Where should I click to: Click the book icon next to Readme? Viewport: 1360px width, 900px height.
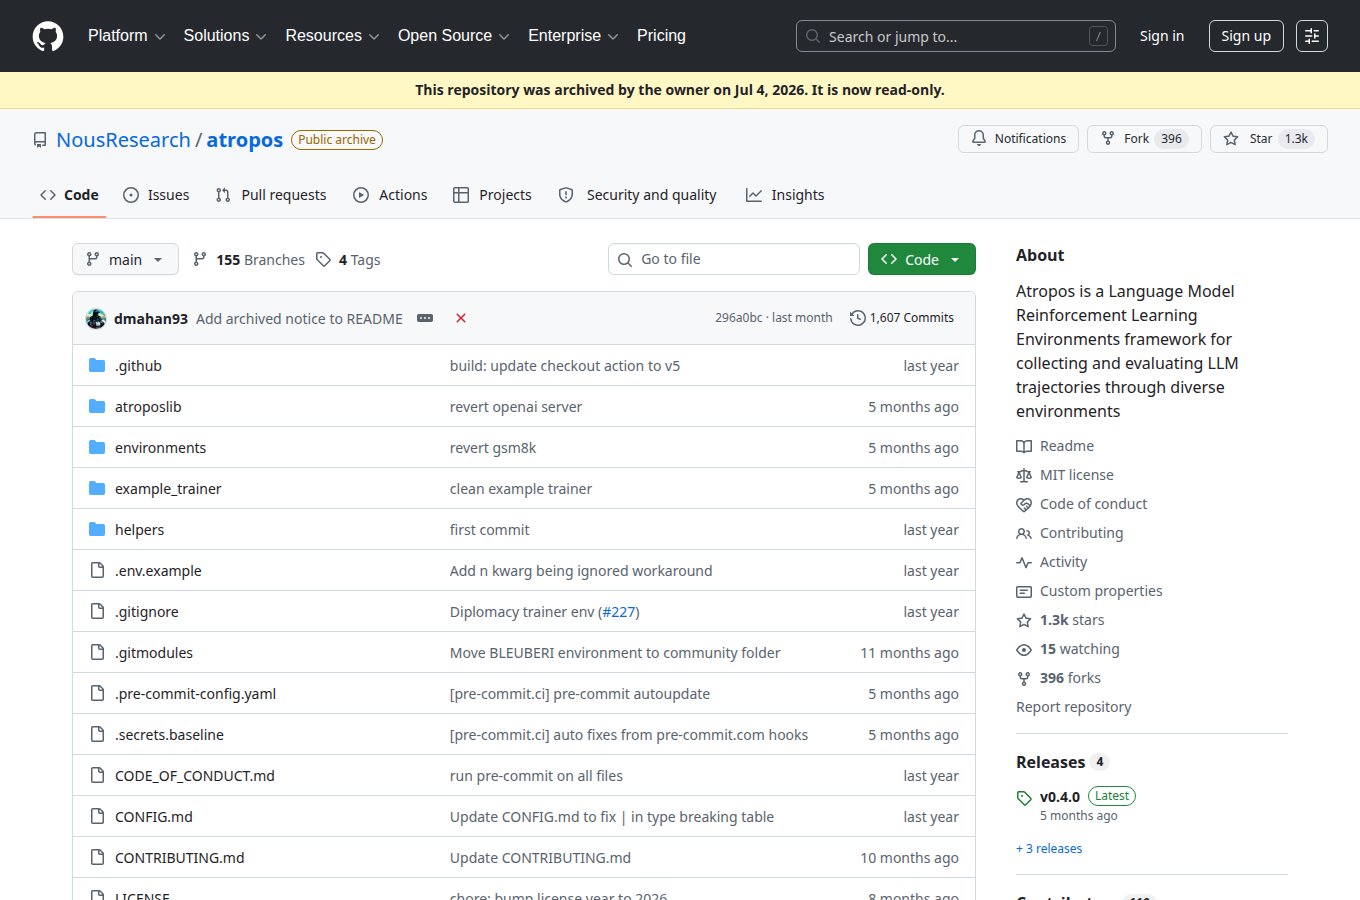pyautogui.click(x=1024, y=446)
